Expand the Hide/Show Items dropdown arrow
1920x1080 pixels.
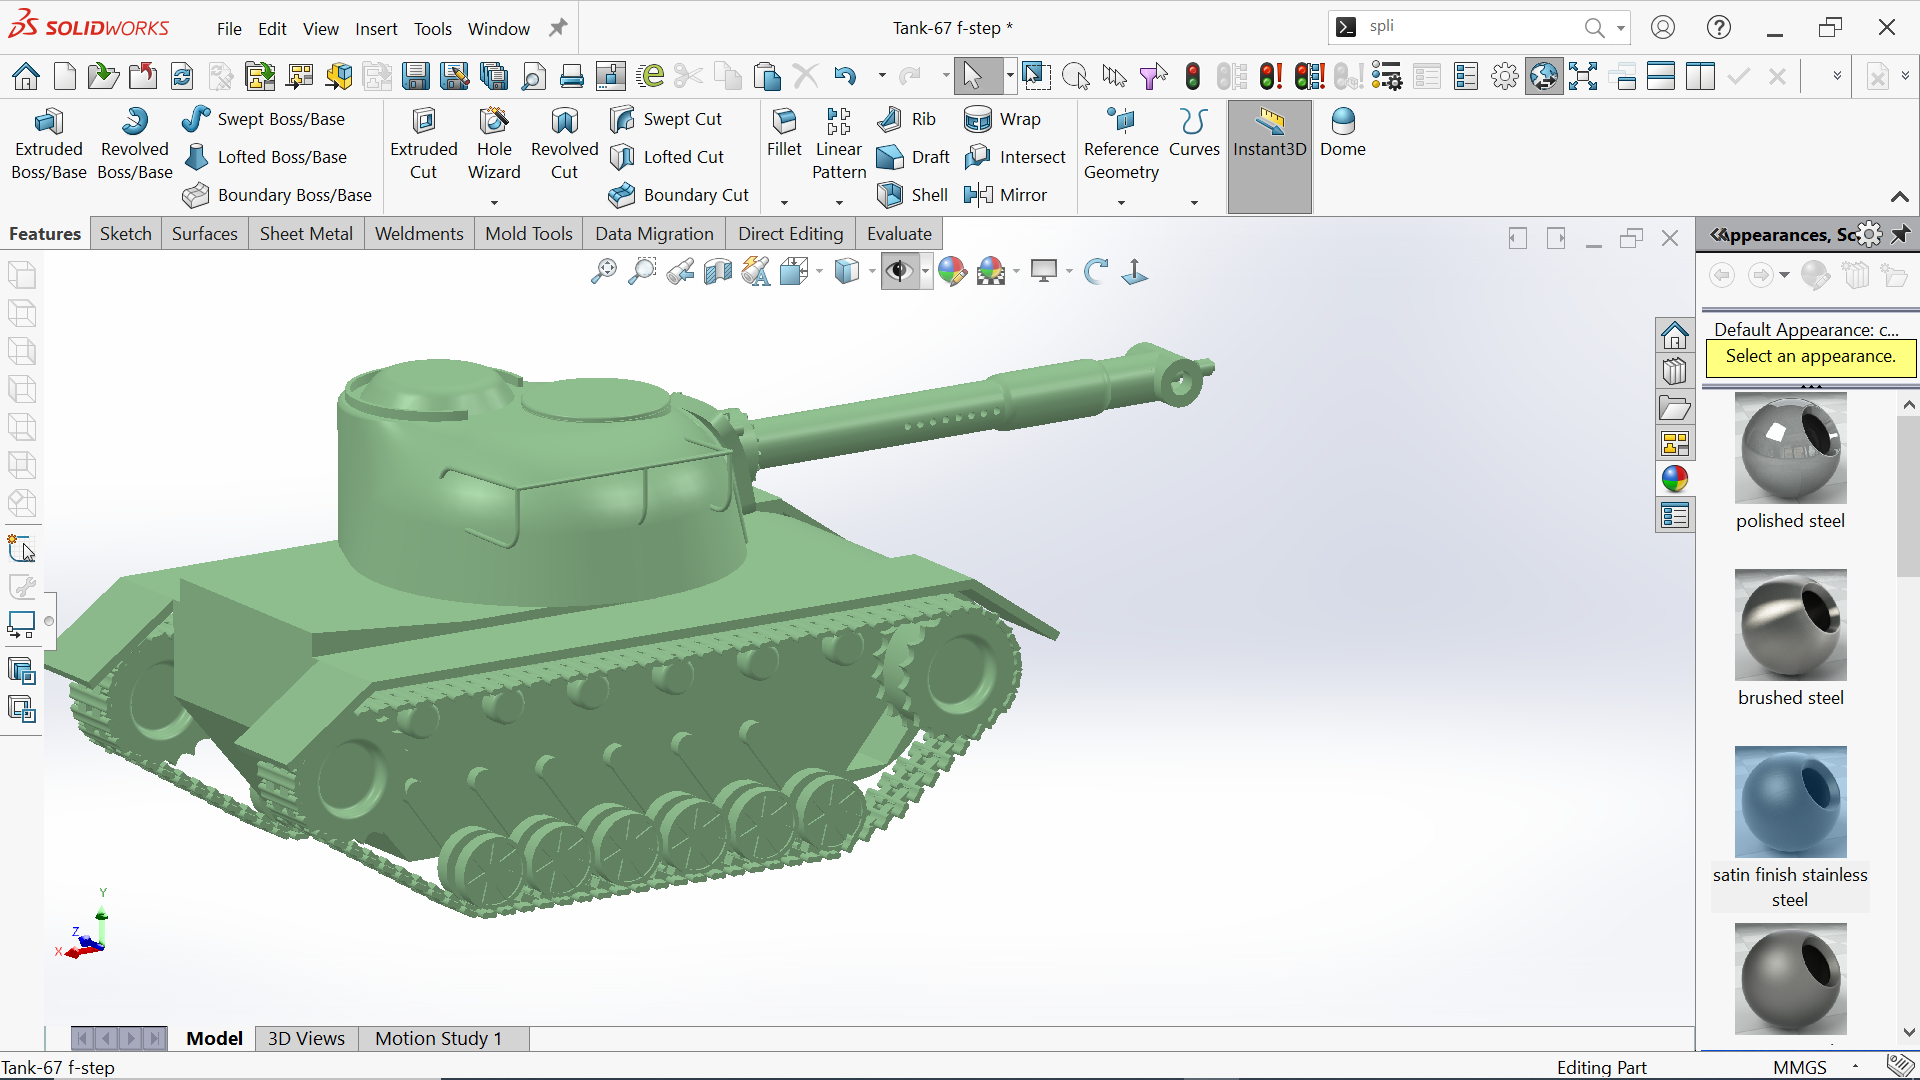point(925,271)
